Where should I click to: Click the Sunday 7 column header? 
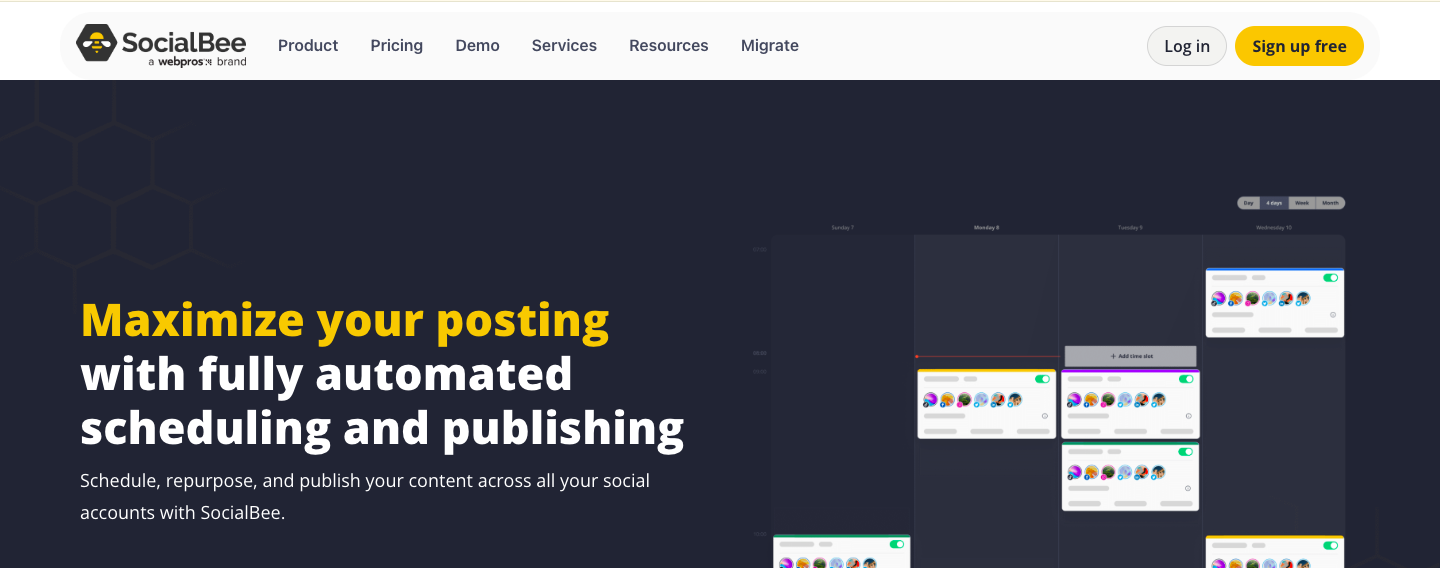click(x=843, y=228)
